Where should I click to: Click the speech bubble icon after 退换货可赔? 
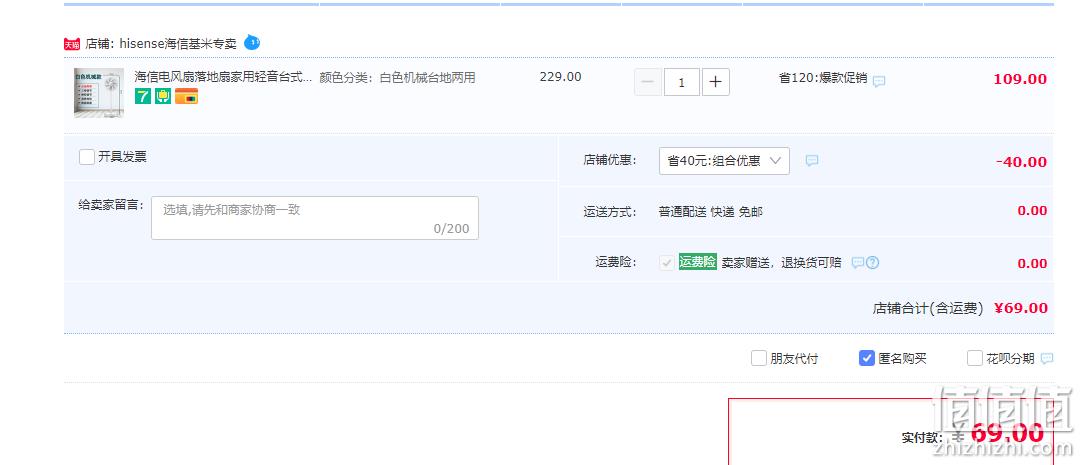(857, 263)
